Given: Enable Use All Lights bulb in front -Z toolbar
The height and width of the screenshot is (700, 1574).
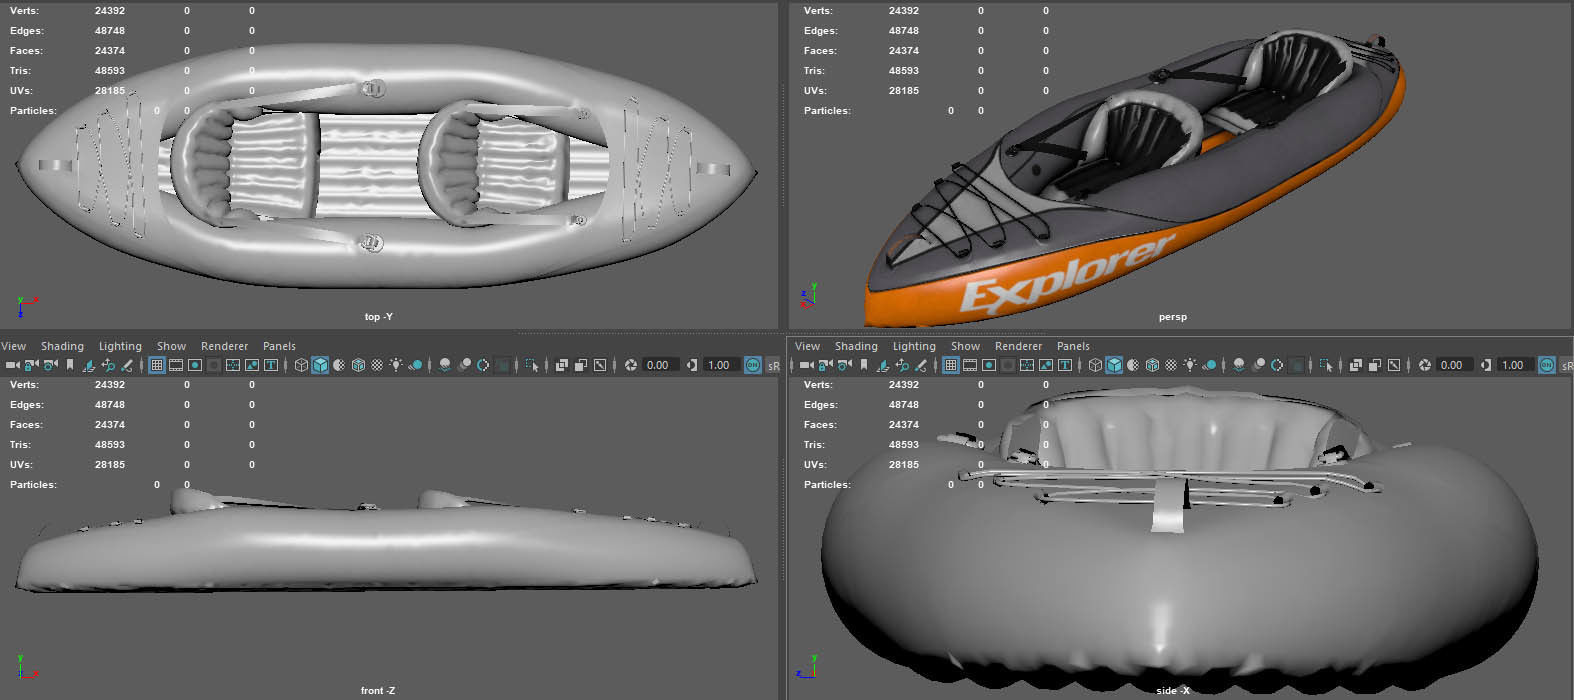Looking at the screenshot, I should tap(396, 365).
